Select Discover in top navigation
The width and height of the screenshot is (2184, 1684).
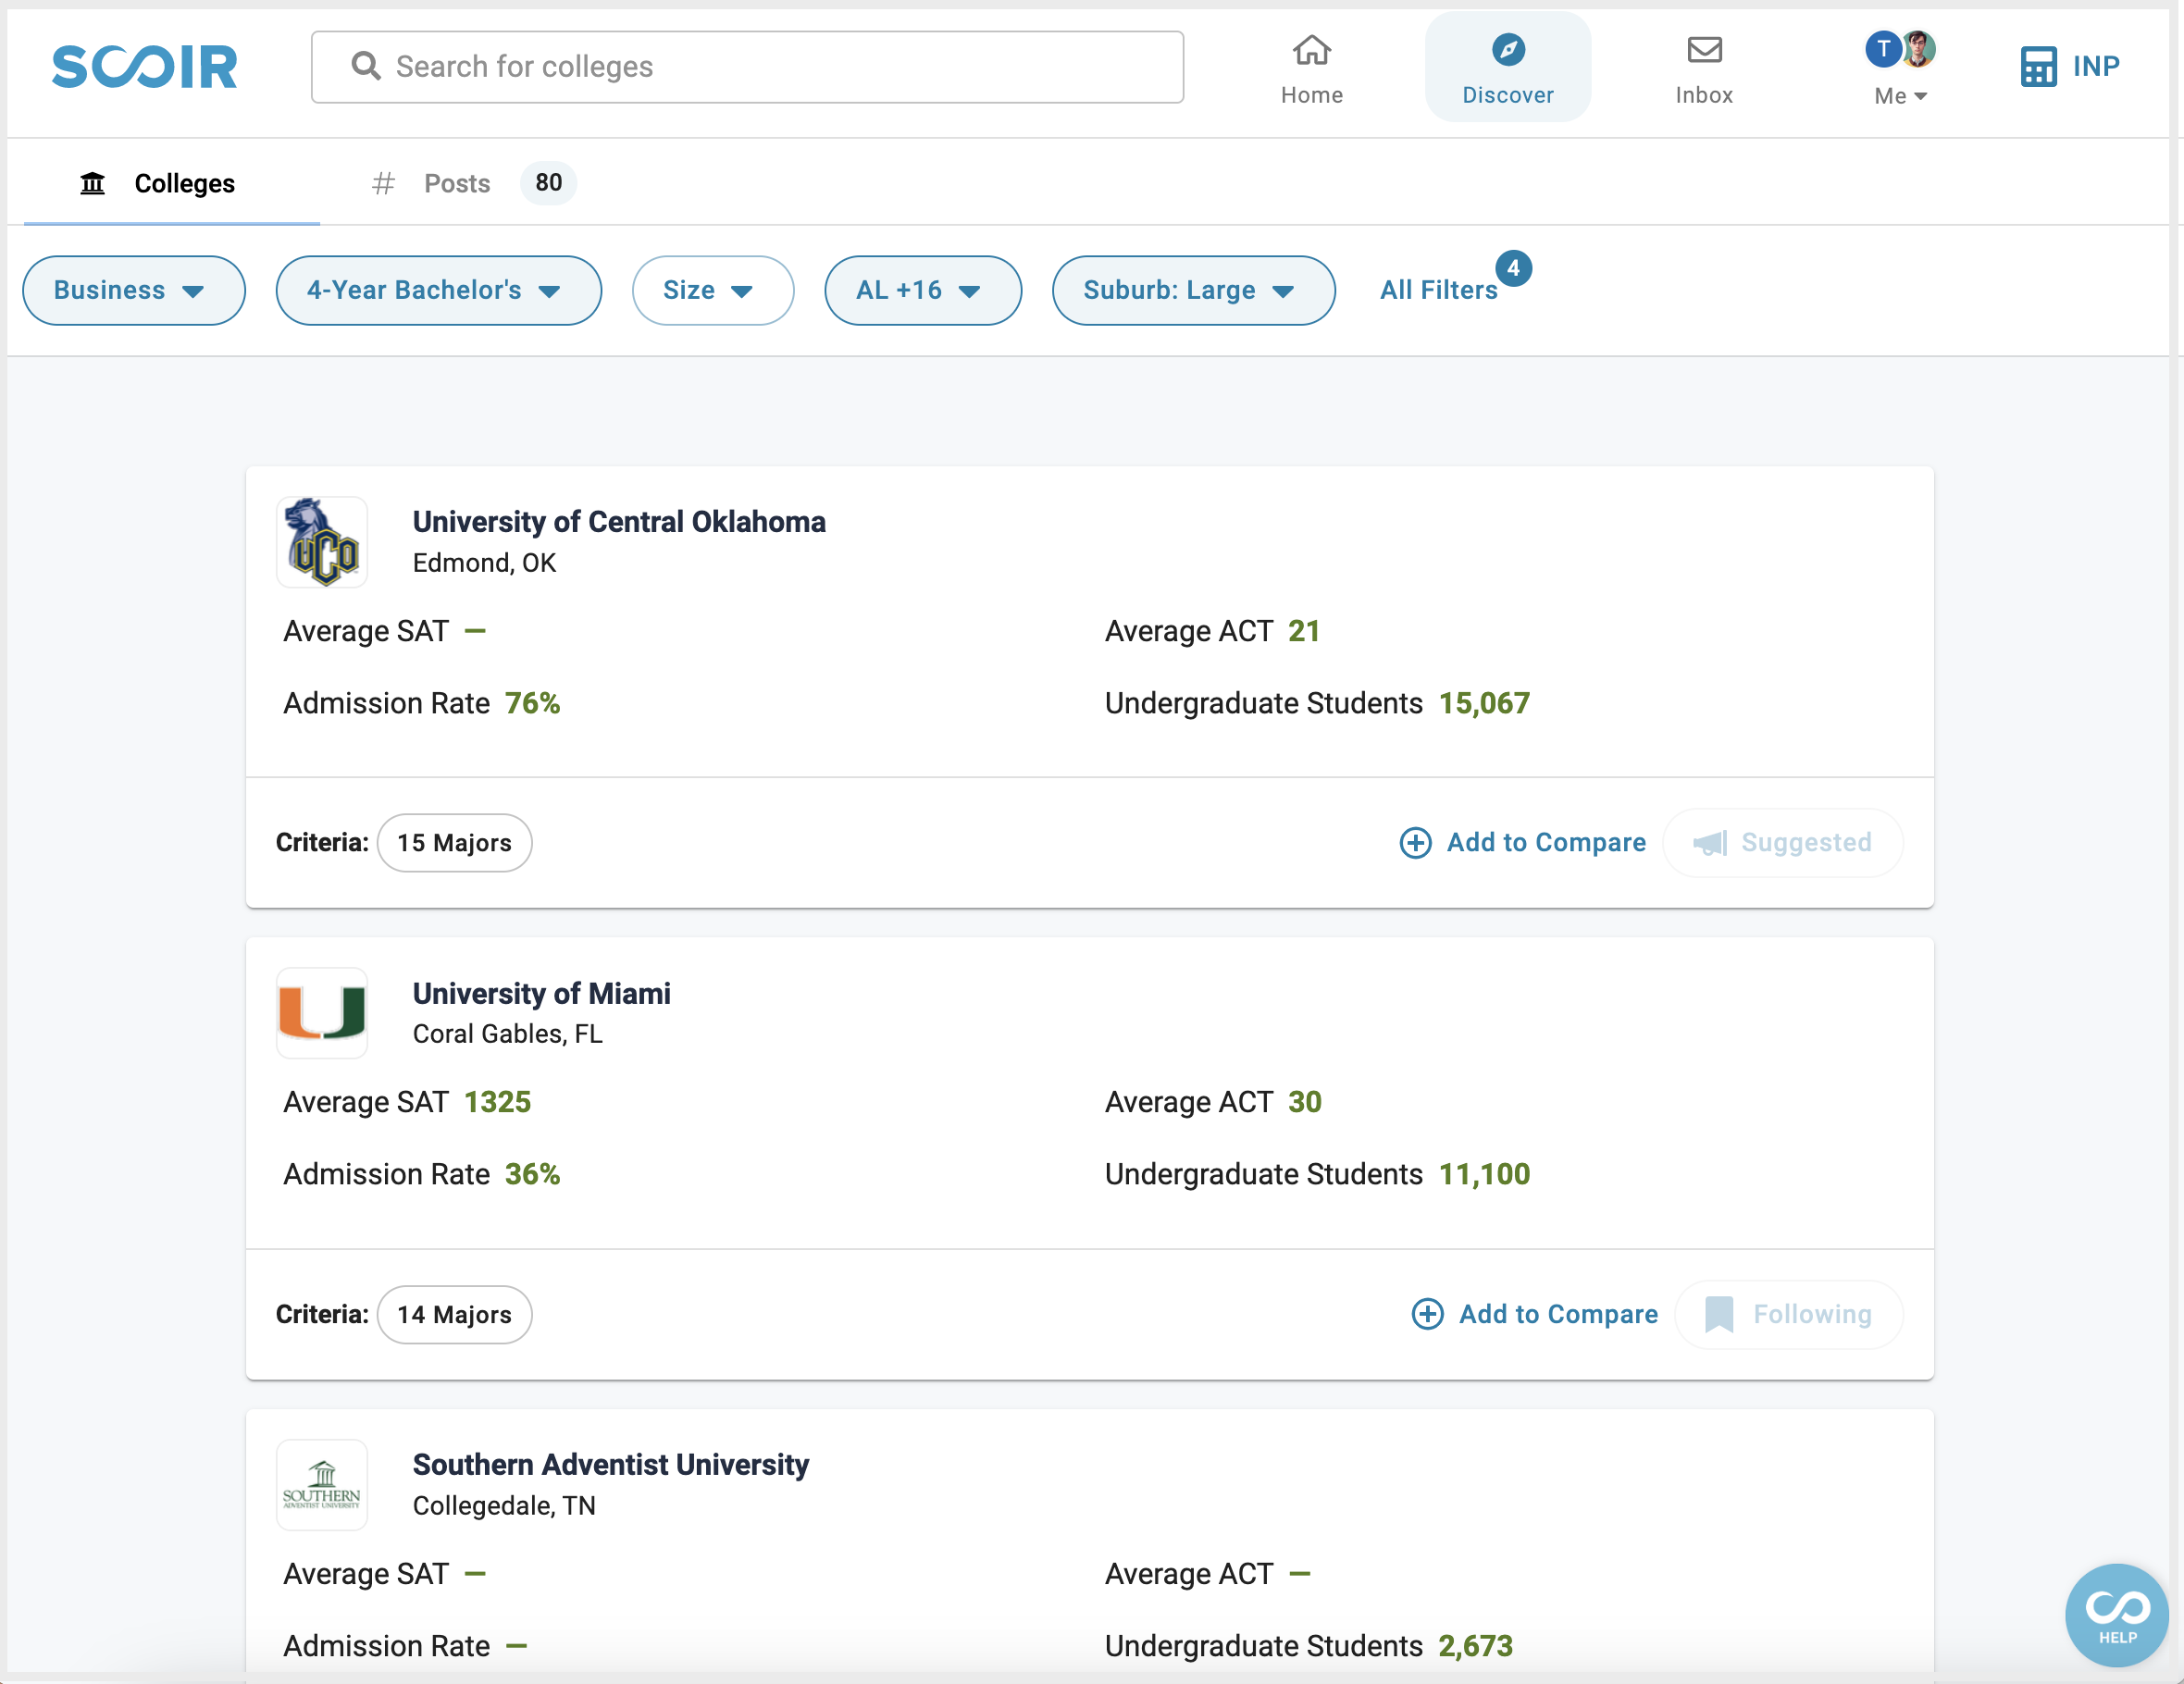[x=1507, y=68]
